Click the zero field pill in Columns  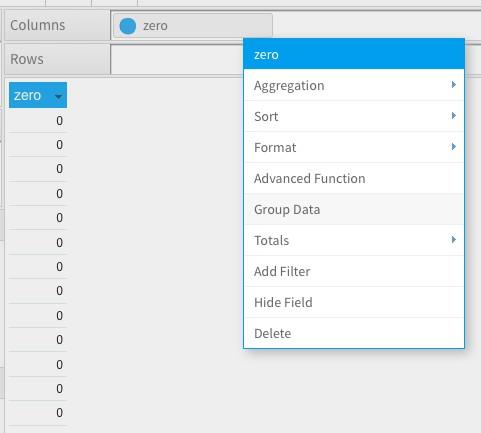[x=193, y=26]
